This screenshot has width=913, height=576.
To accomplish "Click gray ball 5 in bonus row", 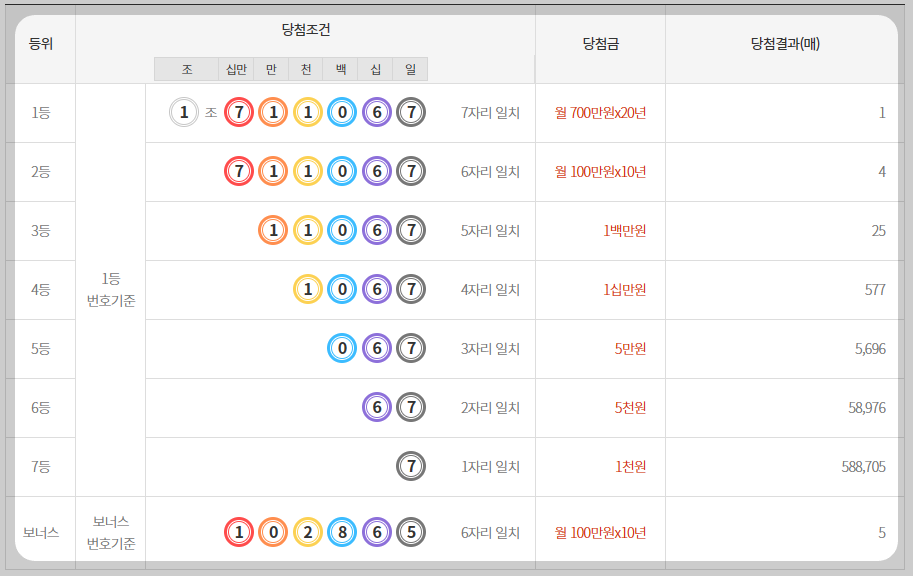I will point(411,532).
